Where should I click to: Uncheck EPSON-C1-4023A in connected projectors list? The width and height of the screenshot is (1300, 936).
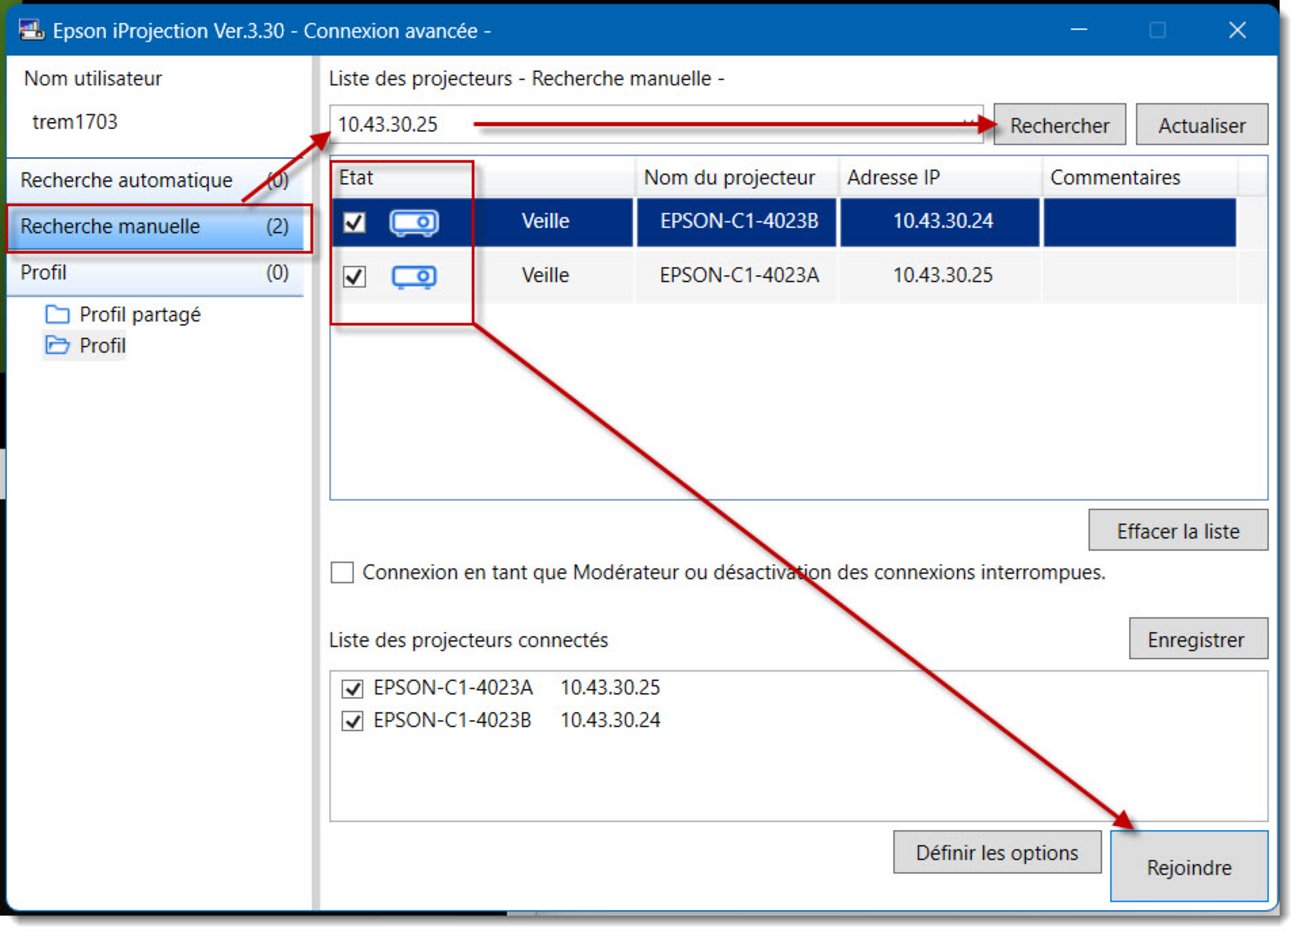[352, 689]
